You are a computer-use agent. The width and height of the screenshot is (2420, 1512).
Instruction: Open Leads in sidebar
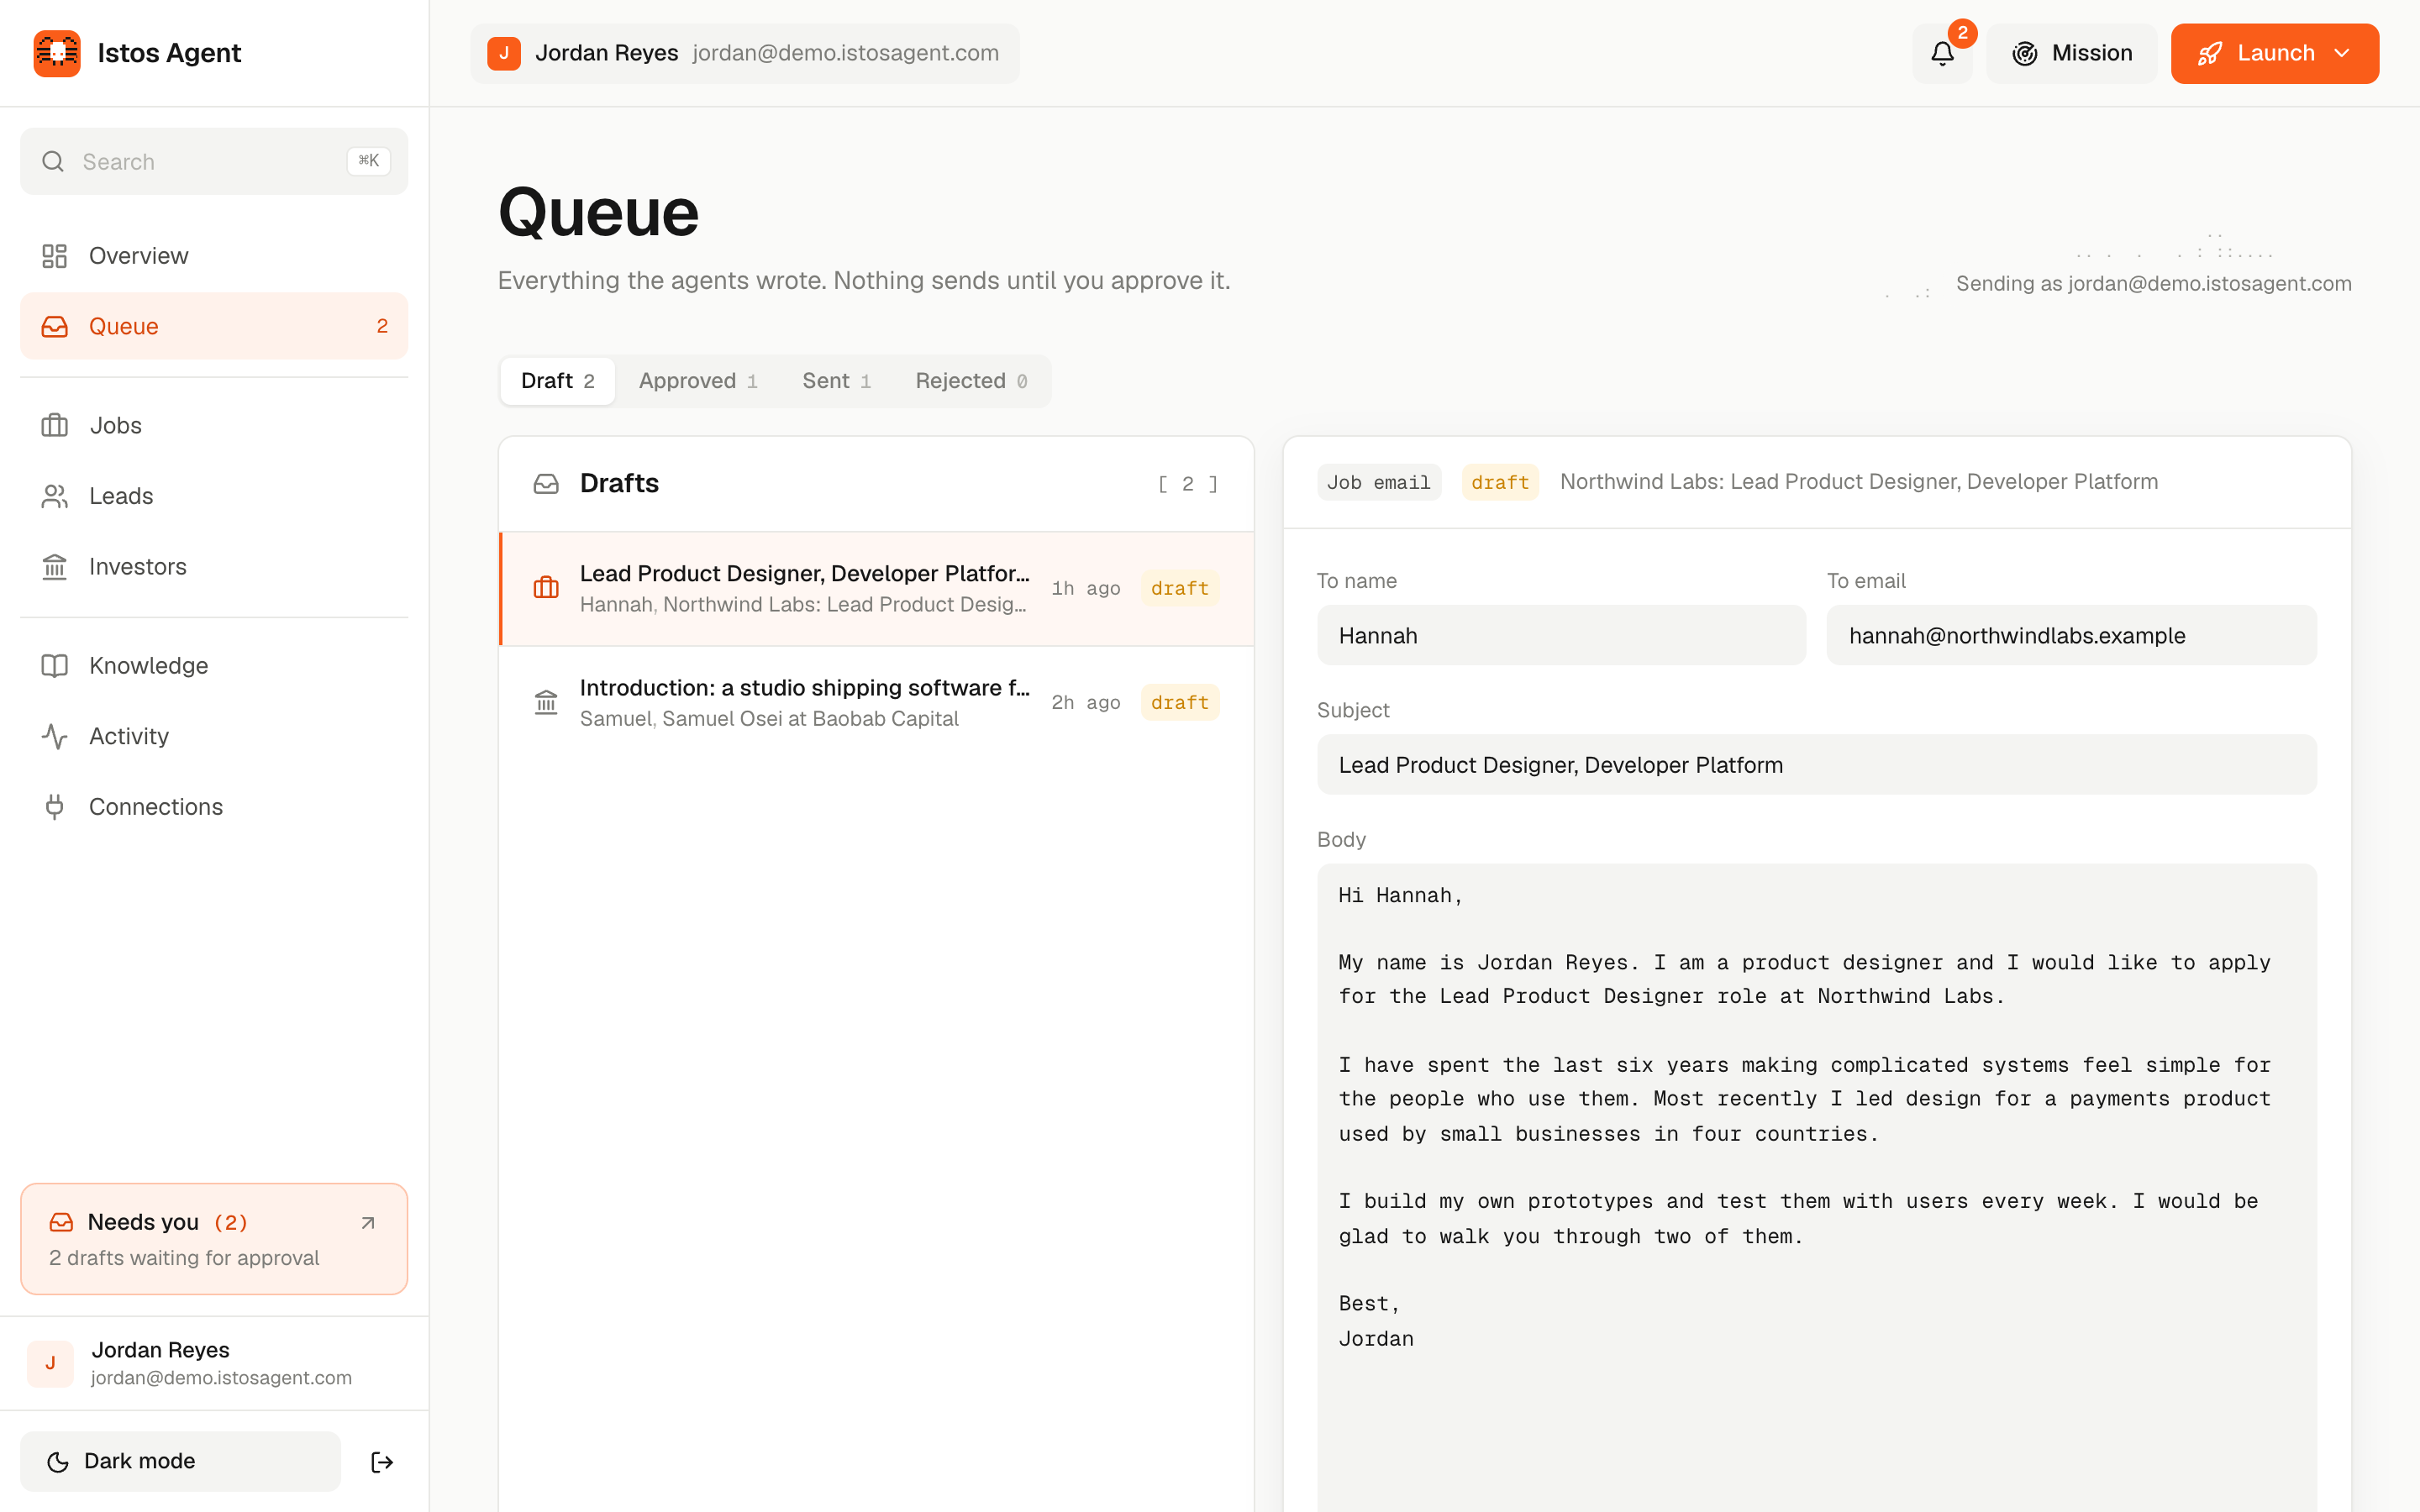point(214,496)
